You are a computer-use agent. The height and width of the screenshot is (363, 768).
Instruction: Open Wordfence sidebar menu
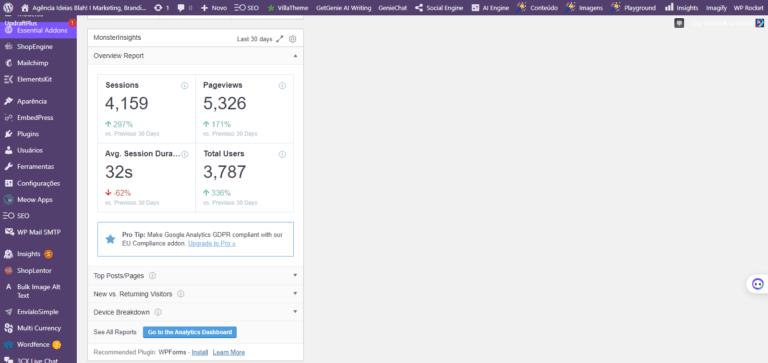tap(38, 344)
